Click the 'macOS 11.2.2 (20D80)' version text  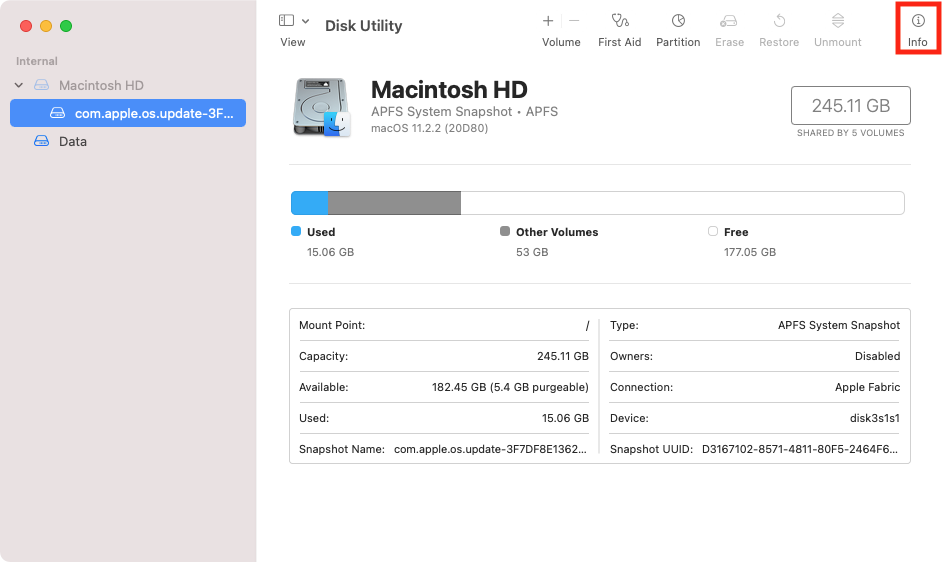coord(429,128)
